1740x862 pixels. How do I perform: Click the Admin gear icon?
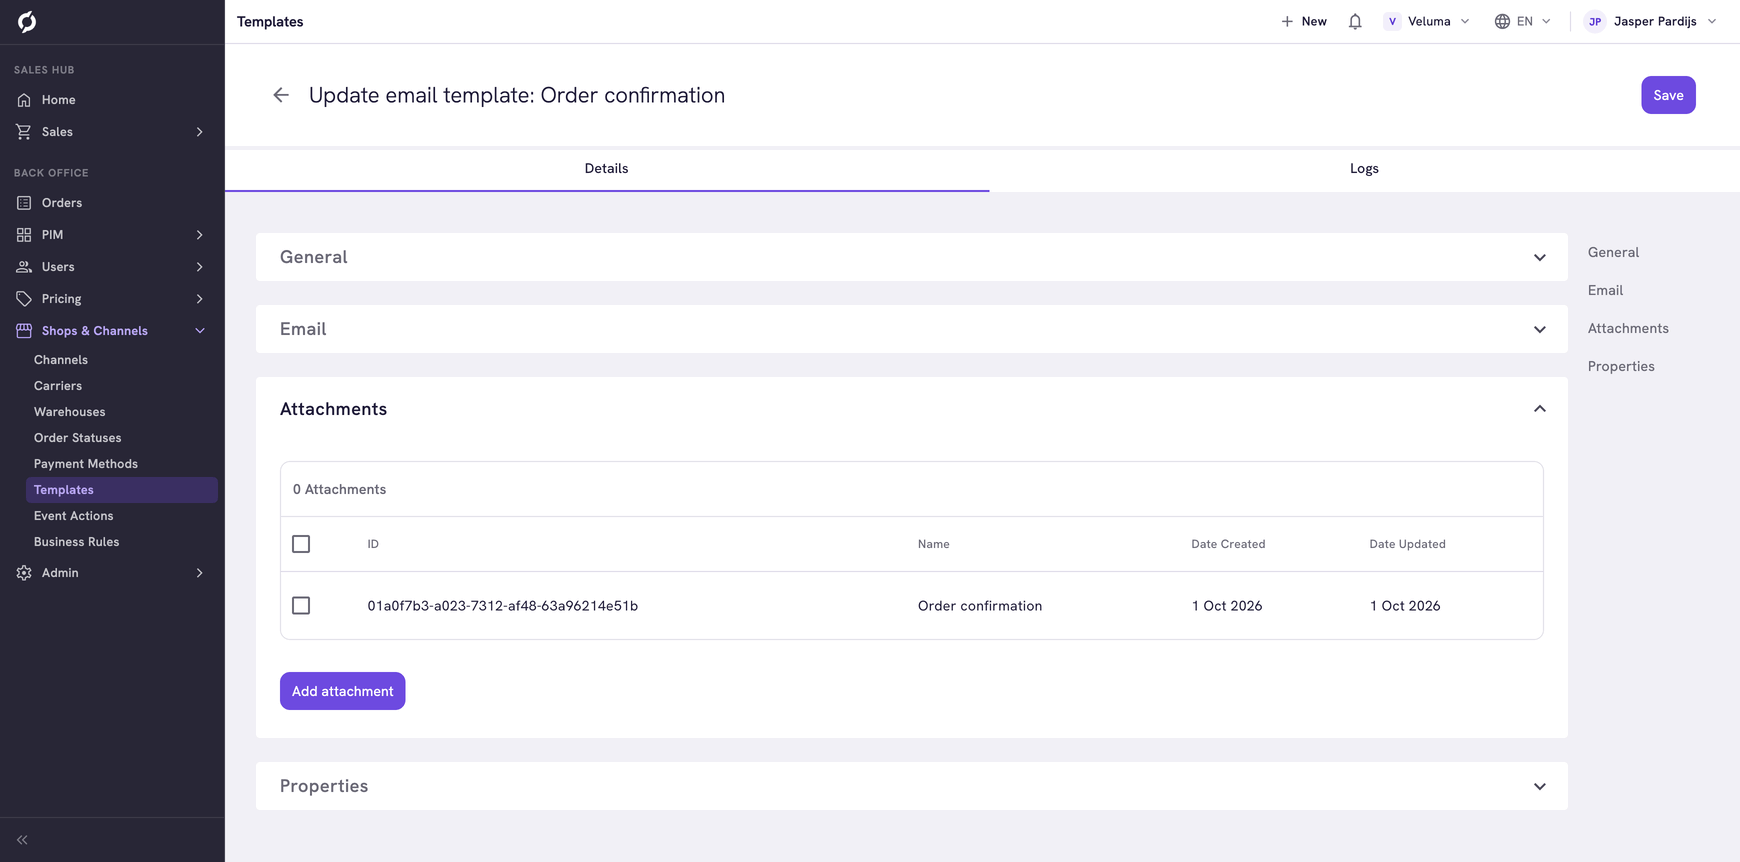pyautogui.click(x=24, y=573)
